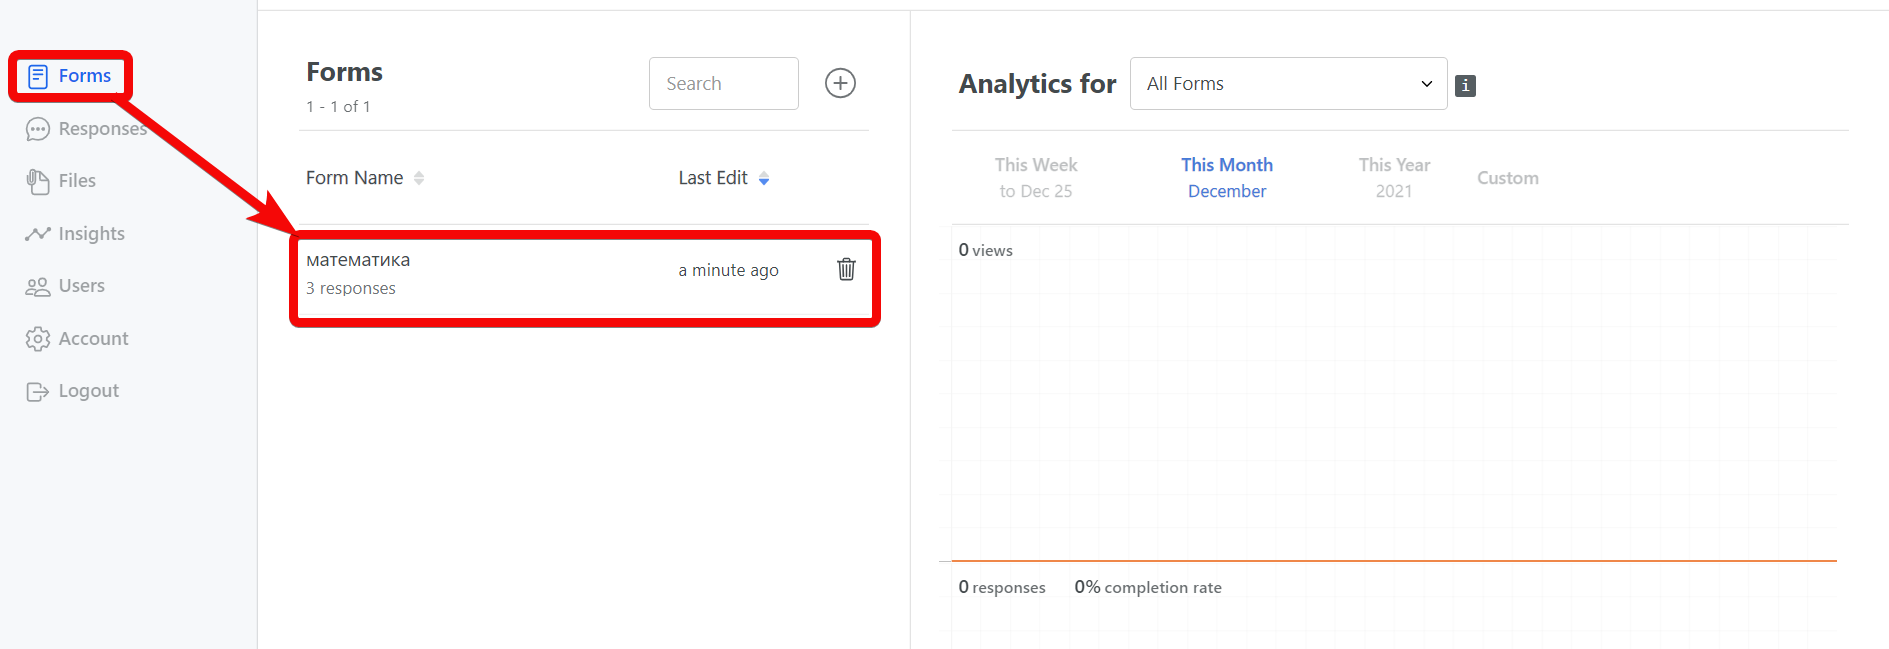Click the analytics info icon
Image resolution: width=1889 pixels, height=649 pixels.
[1465, 86]
